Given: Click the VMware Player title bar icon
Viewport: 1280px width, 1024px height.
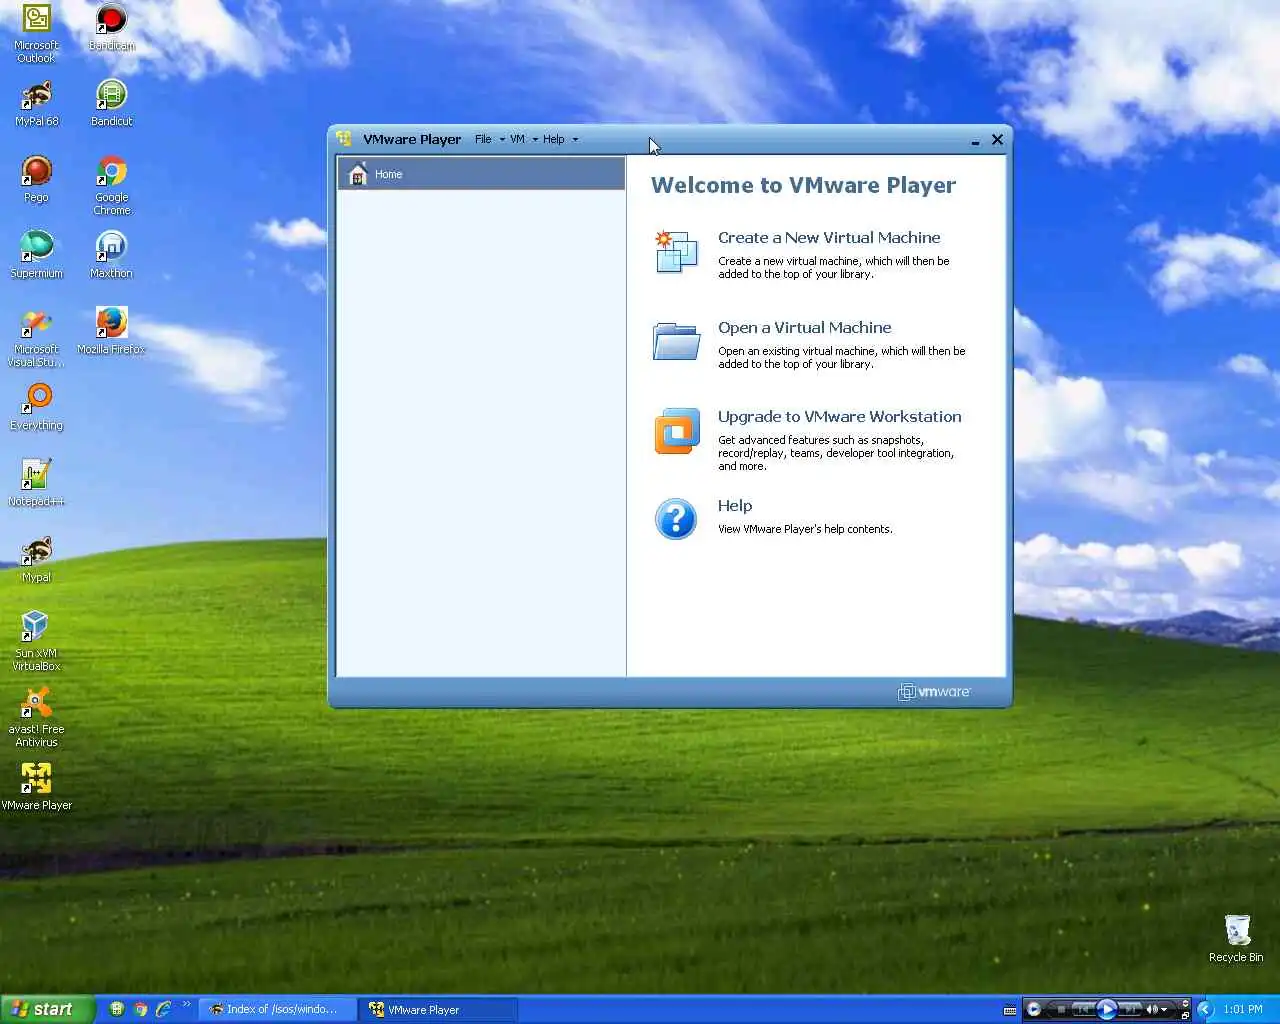Looking at the screenshot, I should (344, 139).
